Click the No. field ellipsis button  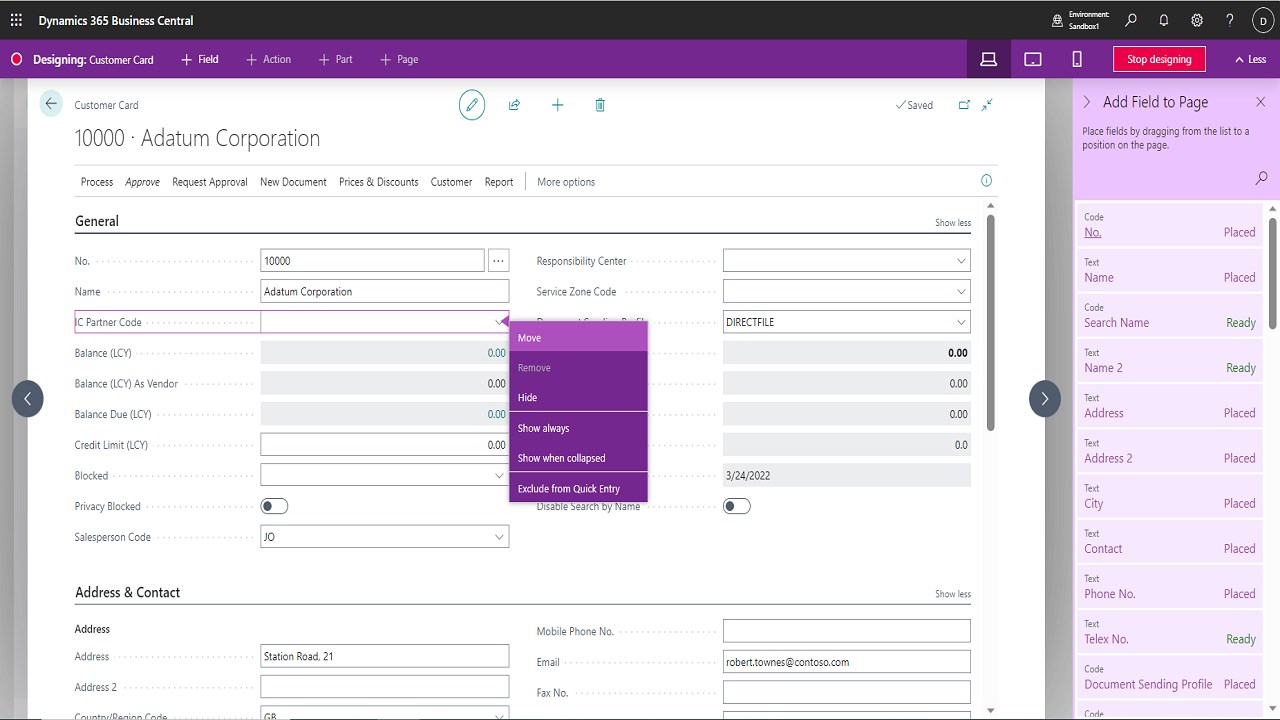498,261
